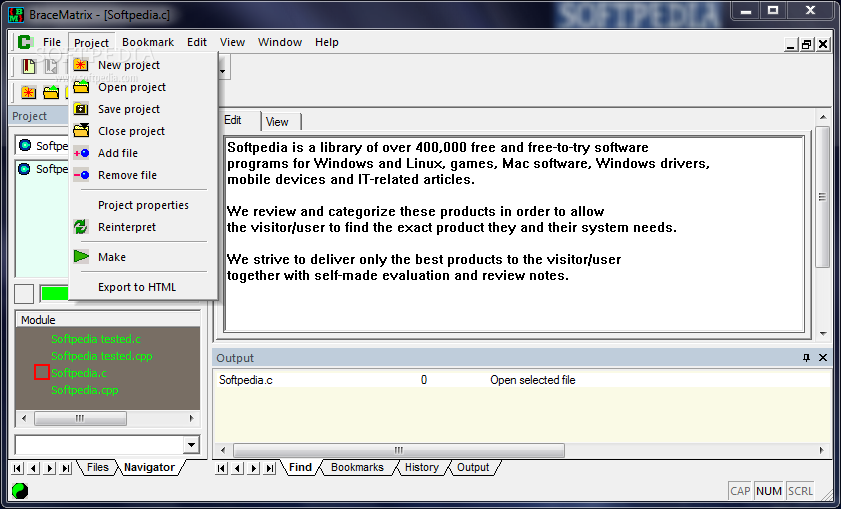Screen dimensions: 841x509
Task: Click the Project menu header
Action: pyautogui.click(x=92, y=42)
